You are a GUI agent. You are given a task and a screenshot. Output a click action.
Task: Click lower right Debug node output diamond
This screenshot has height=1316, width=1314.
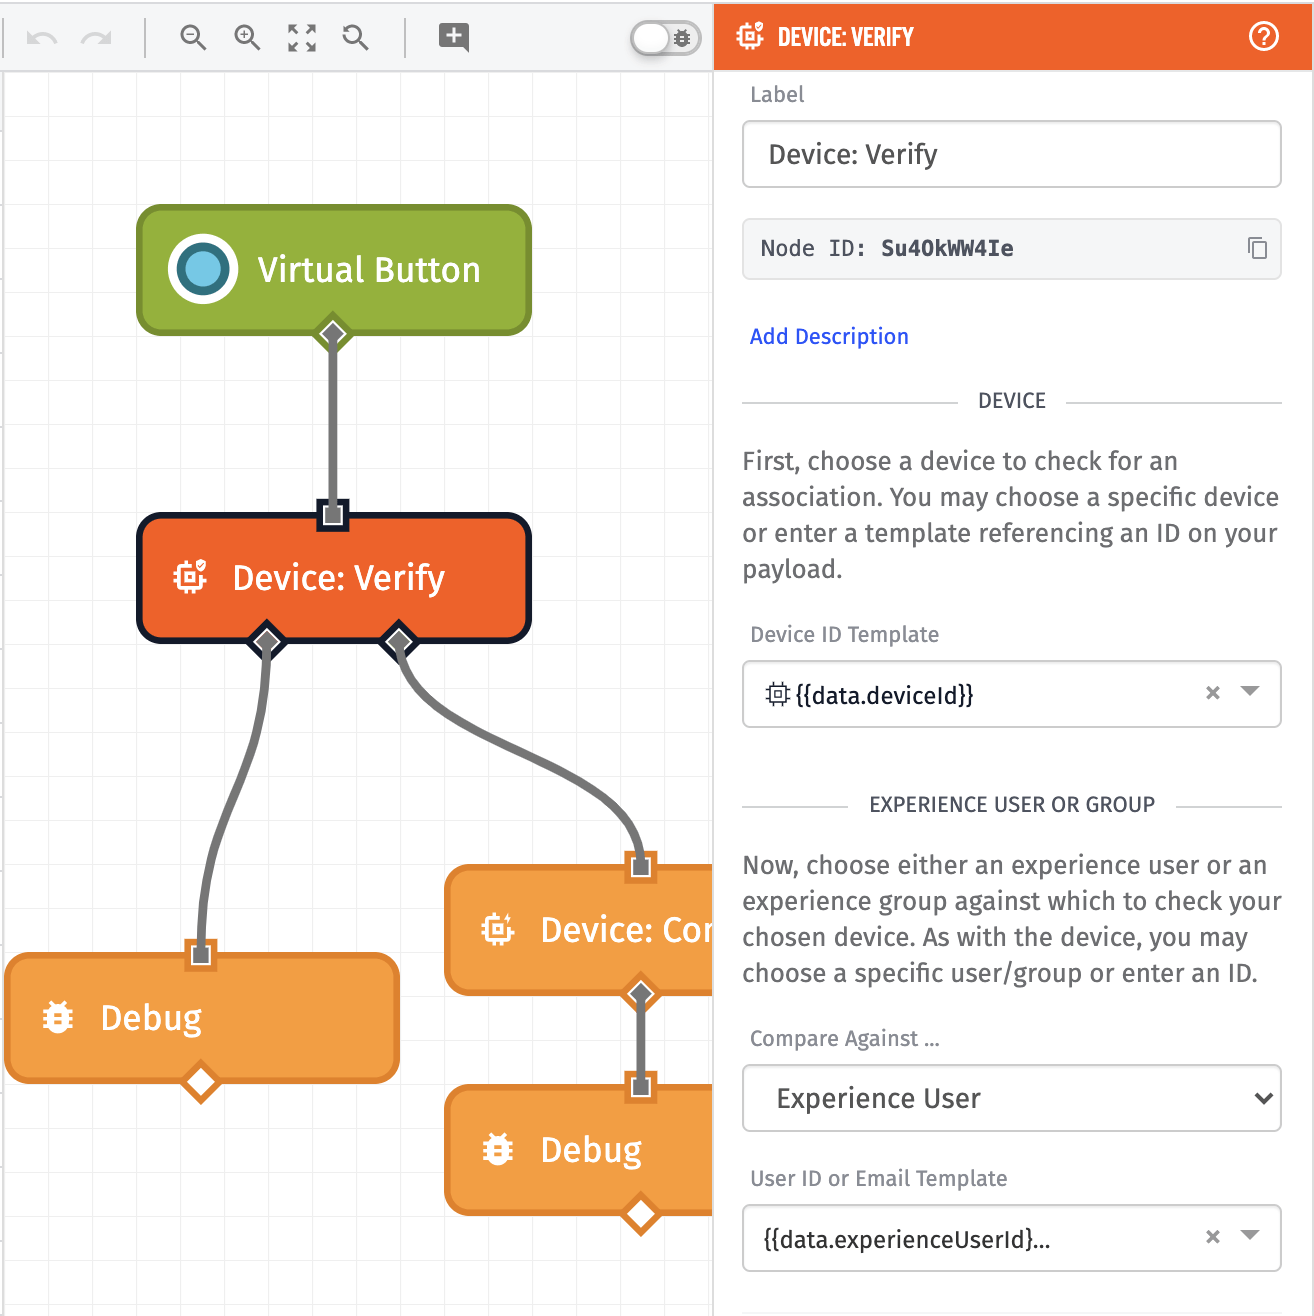(x=641, y=1214)
